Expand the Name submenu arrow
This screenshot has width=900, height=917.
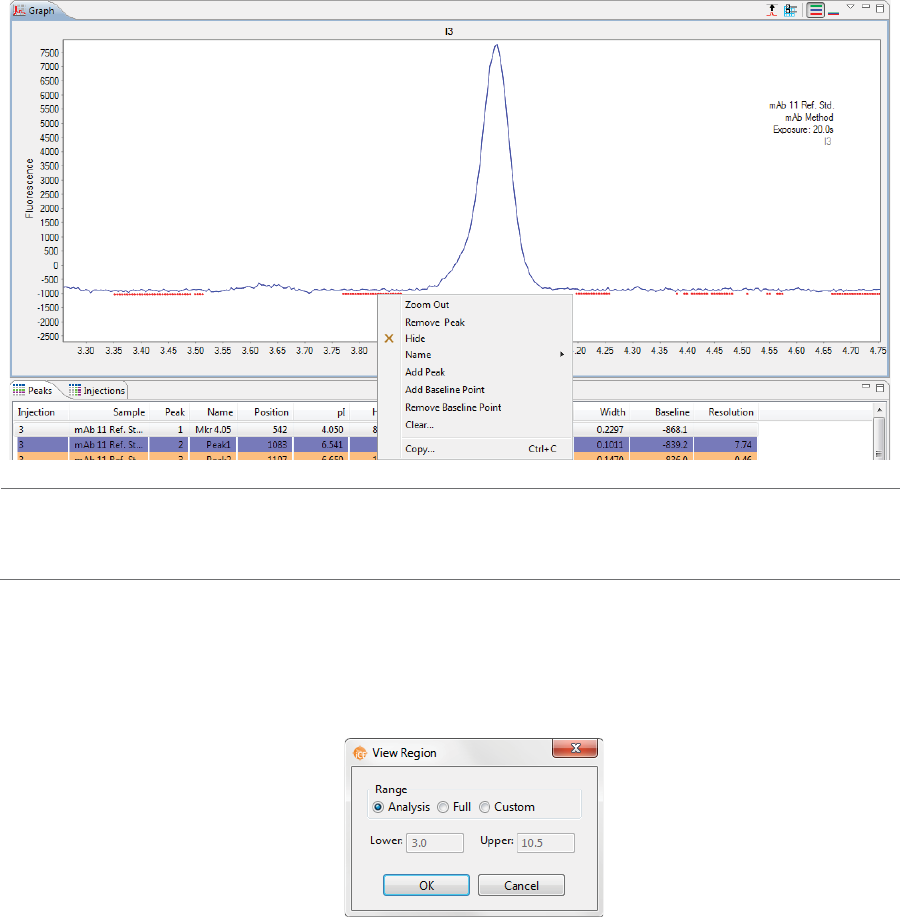point(562,354)
